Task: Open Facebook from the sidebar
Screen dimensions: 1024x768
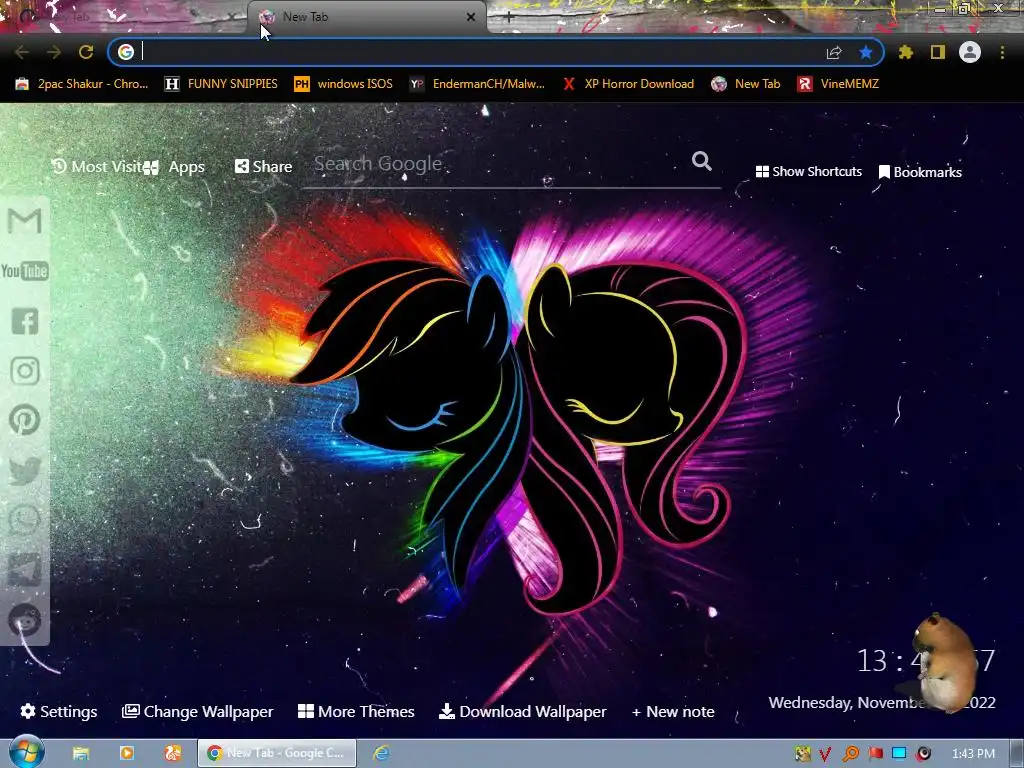Action: [25, 321]
